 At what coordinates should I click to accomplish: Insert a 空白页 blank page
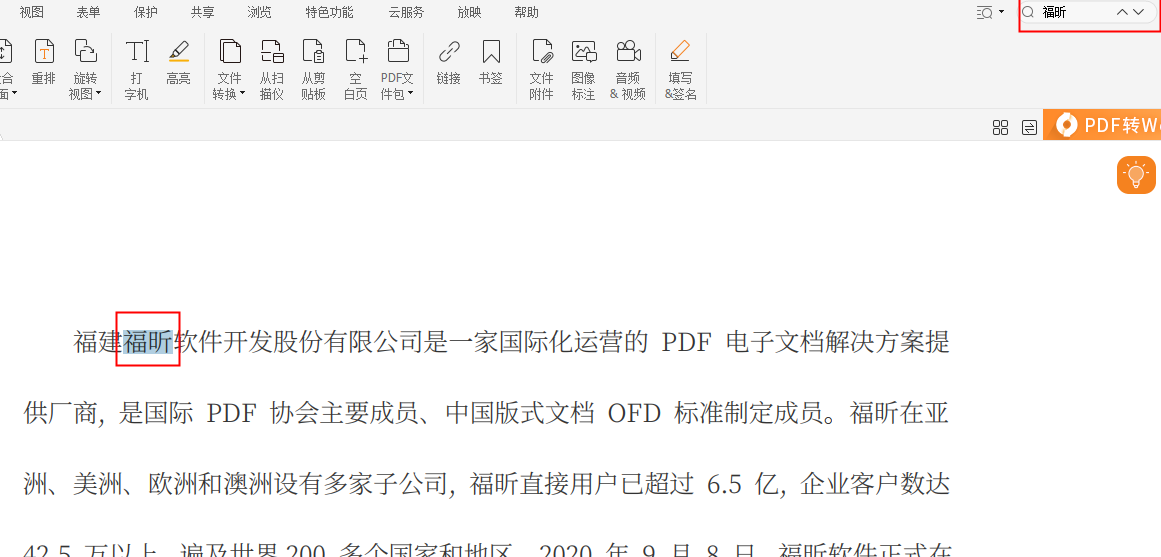coord(356,70)
